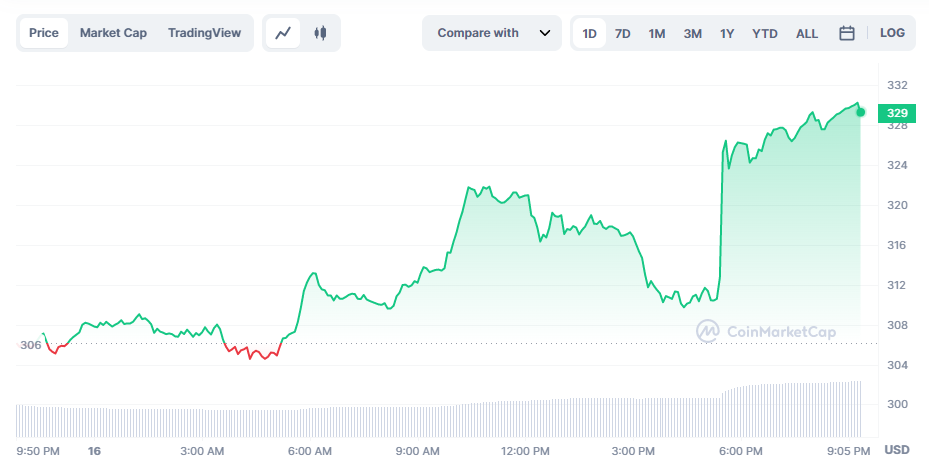This screenshot has width=929, height=460.
Task: Show the 3M time range
Action: 692,33
